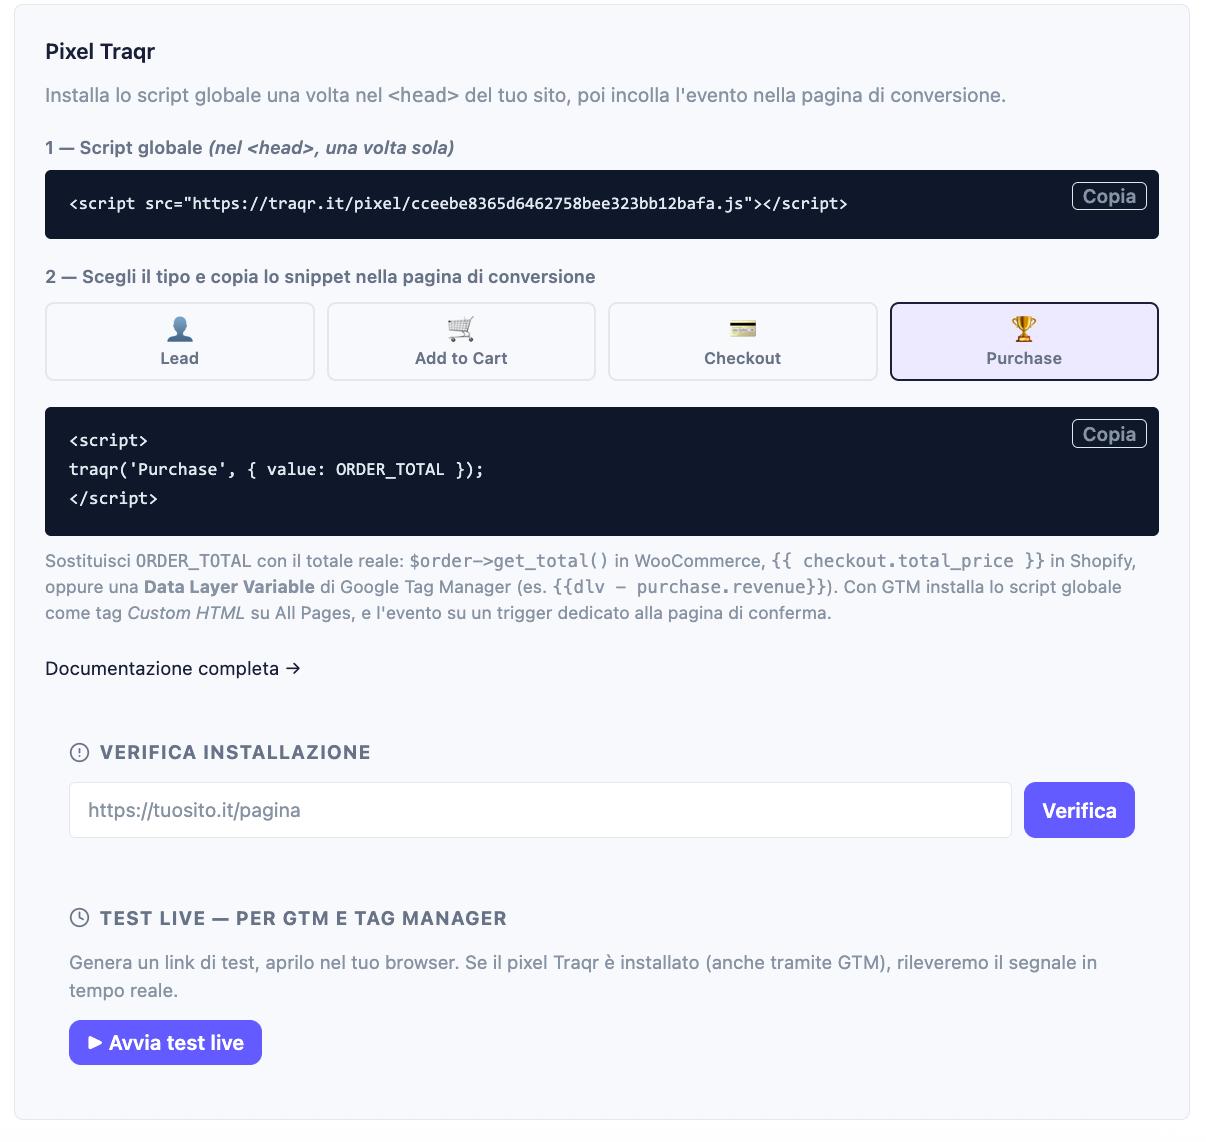Select the Purchase event type
The height and width of the screenshot is (1142, 1206).
(1024, 341)
